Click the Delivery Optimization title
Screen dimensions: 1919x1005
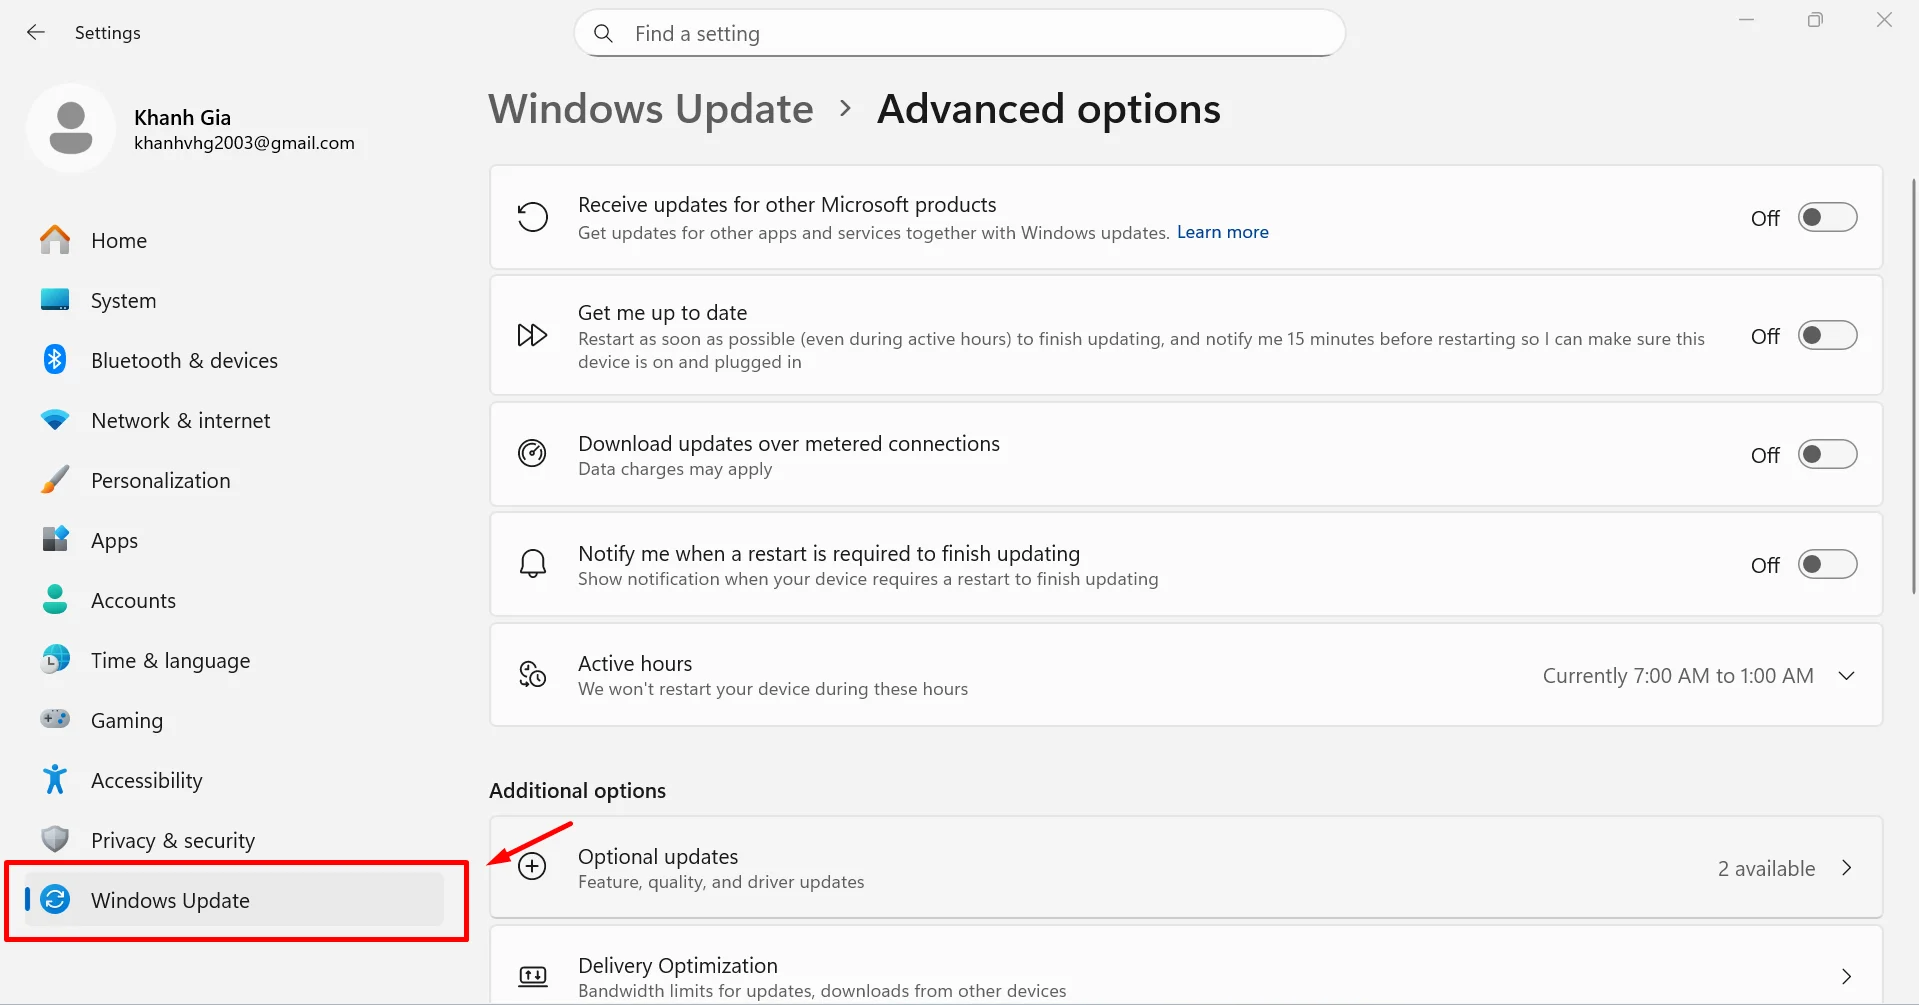(x=678, y=965)
